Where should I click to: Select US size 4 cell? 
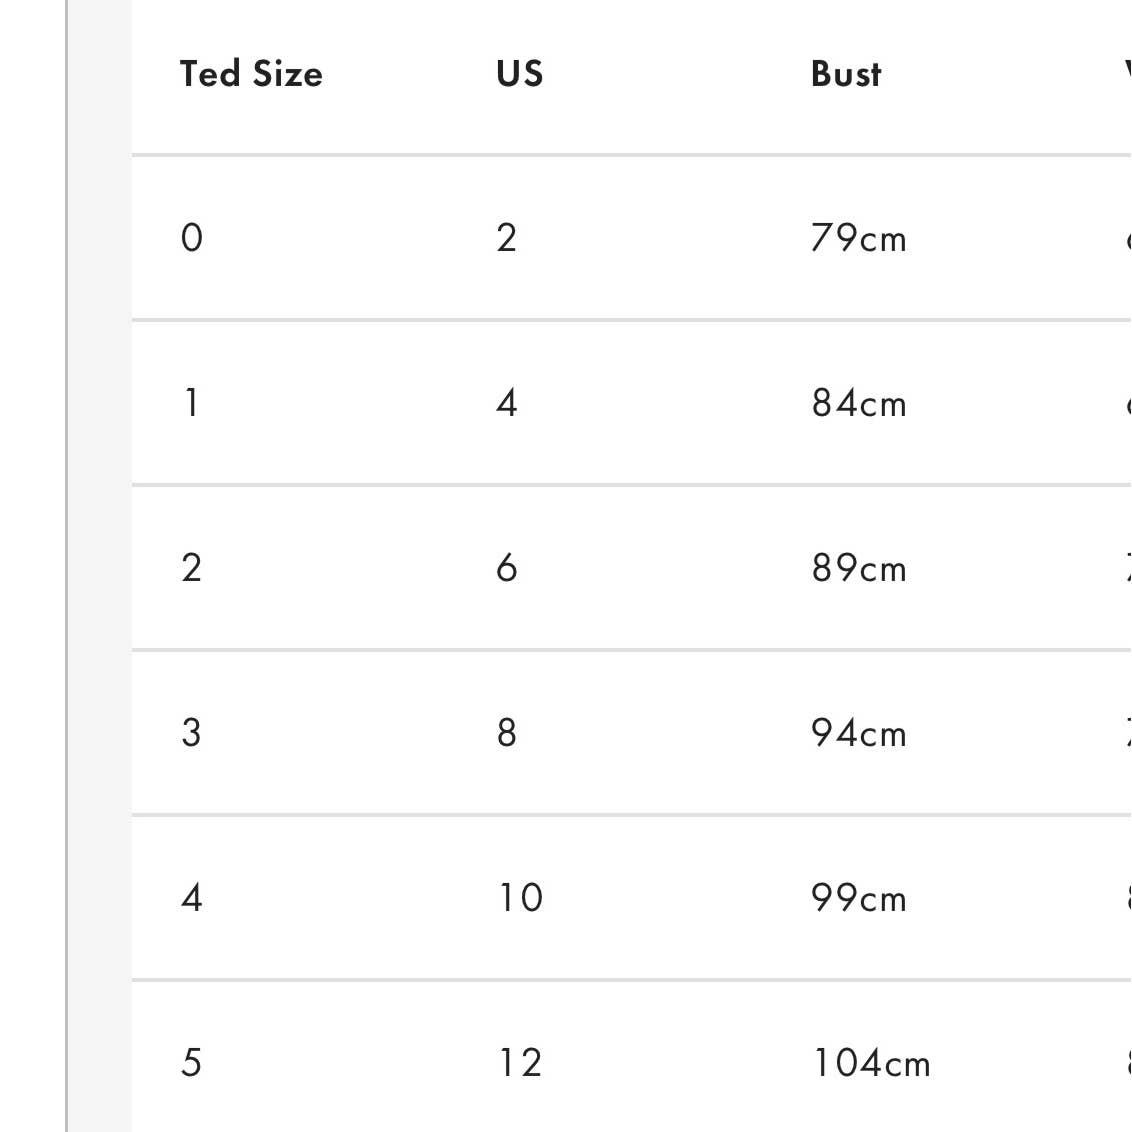507,403
